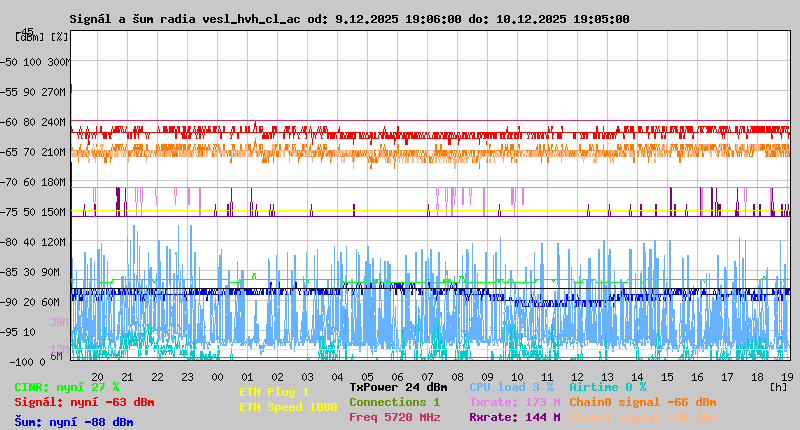Click the Rxrate 144 M legend entry
Viewport: 800px width, 430px height.
(514, 417)
